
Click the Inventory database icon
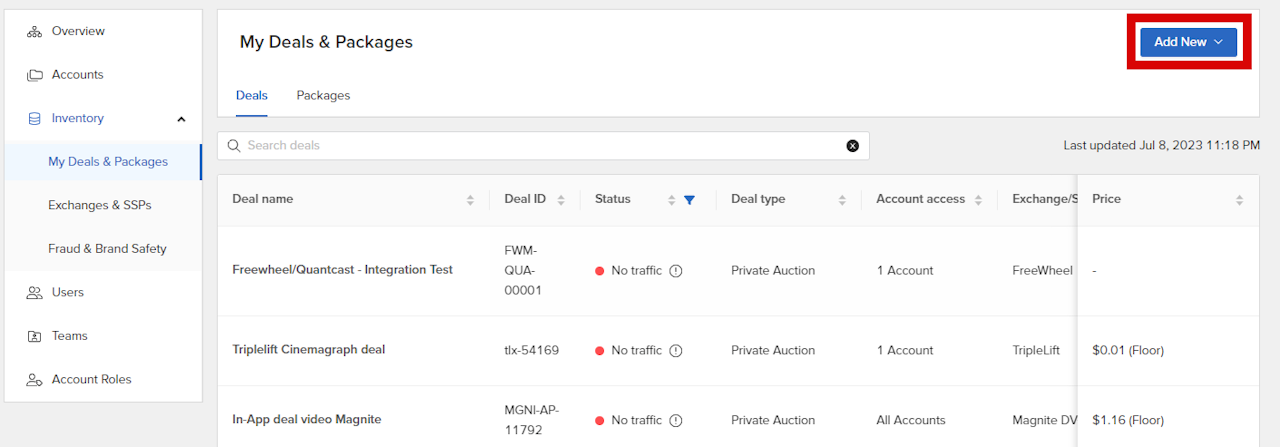click(x=35, y=119)
